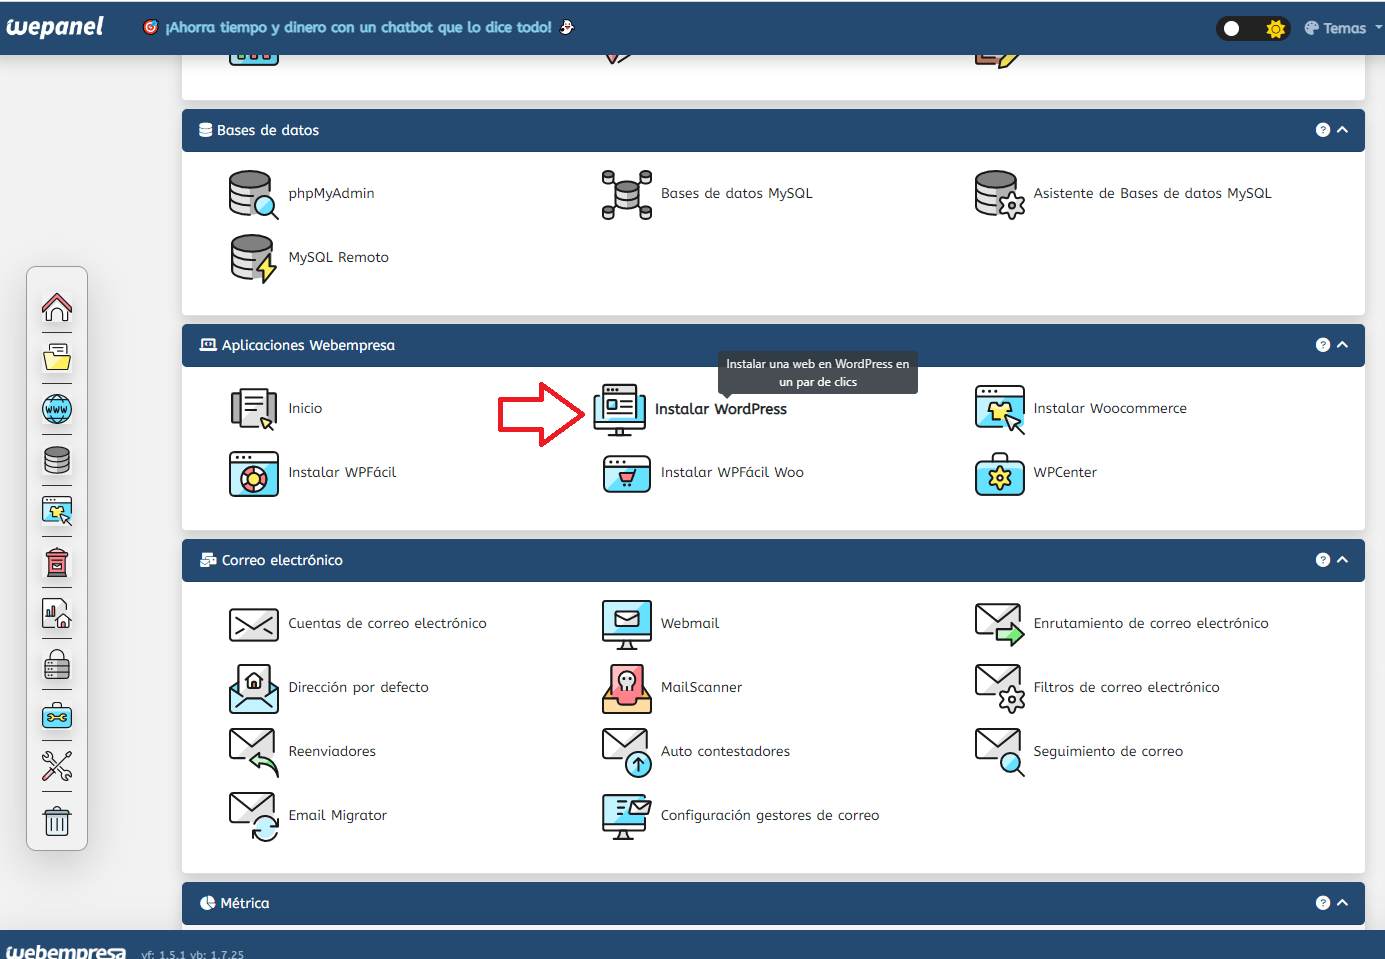Click the Email Migrator text link
This screenshot has height=959, width=1385.
337,816
